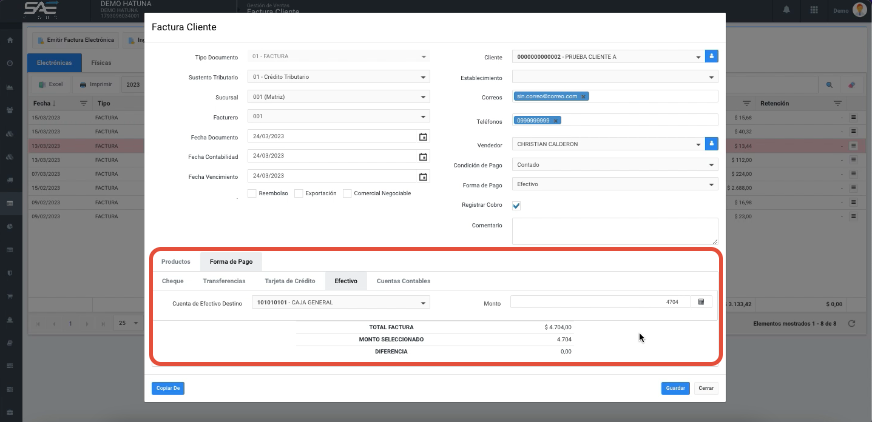Expand the Cliente dropdown
Screen dimensions: 872x422
tap(698, 57)
